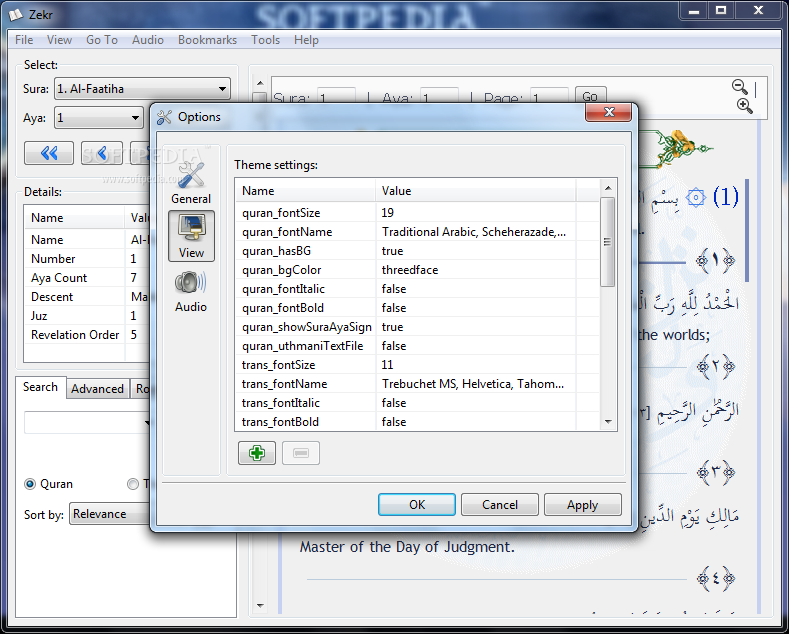
Task: Go to previous aya with single arrow
Action: [x=102, y=153]
